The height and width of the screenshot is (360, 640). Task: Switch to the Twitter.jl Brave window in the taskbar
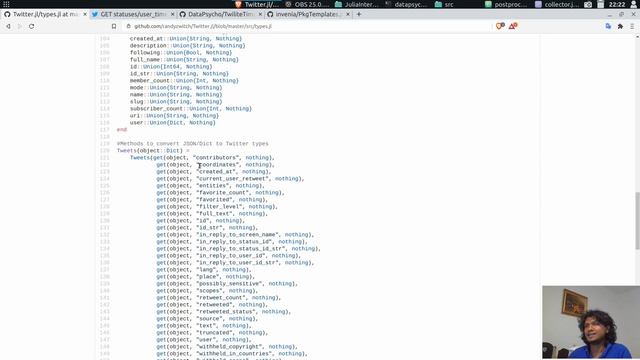pos(257,4)
